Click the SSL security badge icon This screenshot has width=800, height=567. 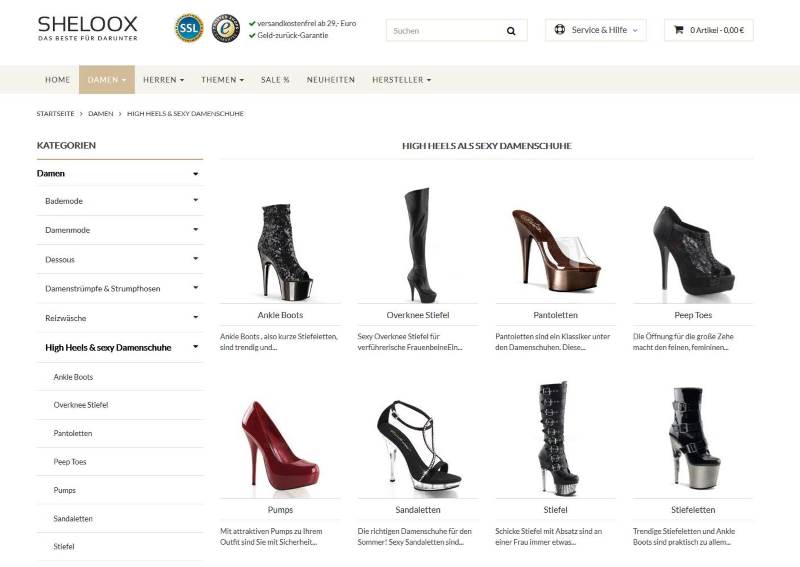coord(188,29)
